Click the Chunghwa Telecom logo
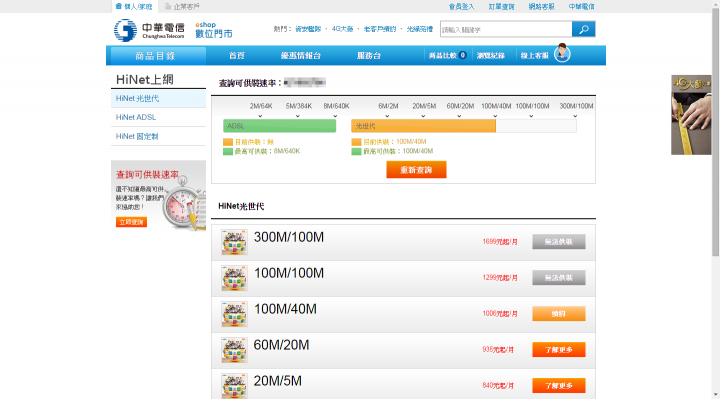Image resolution: width=720 pixels, height=399 pixels. [149, 30]
